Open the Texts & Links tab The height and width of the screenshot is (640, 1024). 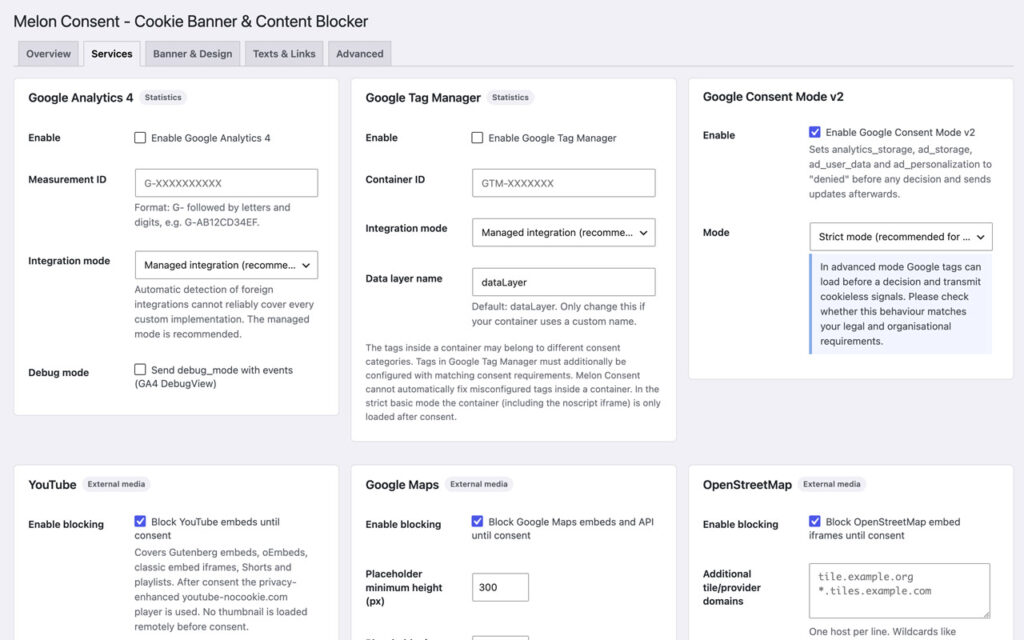tap(284, 54)
